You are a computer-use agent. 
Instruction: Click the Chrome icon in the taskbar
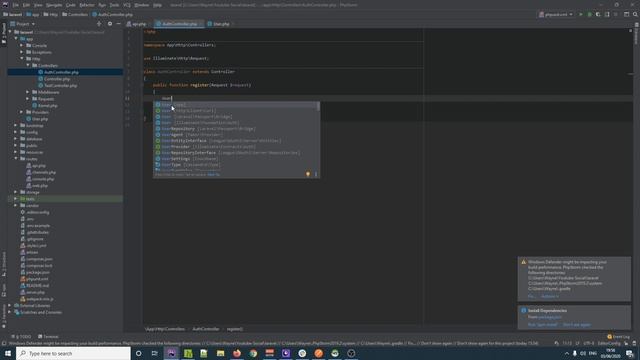(x=253, y=353)
